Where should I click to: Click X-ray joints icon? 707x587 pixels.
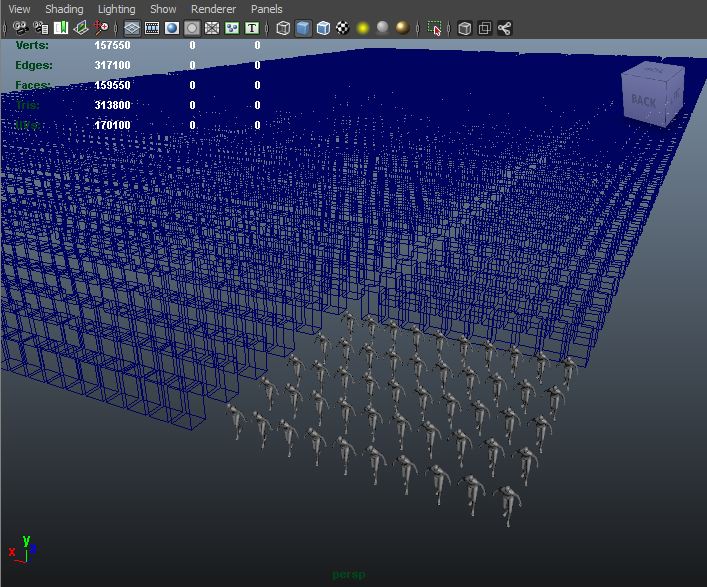click(x=504, y=28)
